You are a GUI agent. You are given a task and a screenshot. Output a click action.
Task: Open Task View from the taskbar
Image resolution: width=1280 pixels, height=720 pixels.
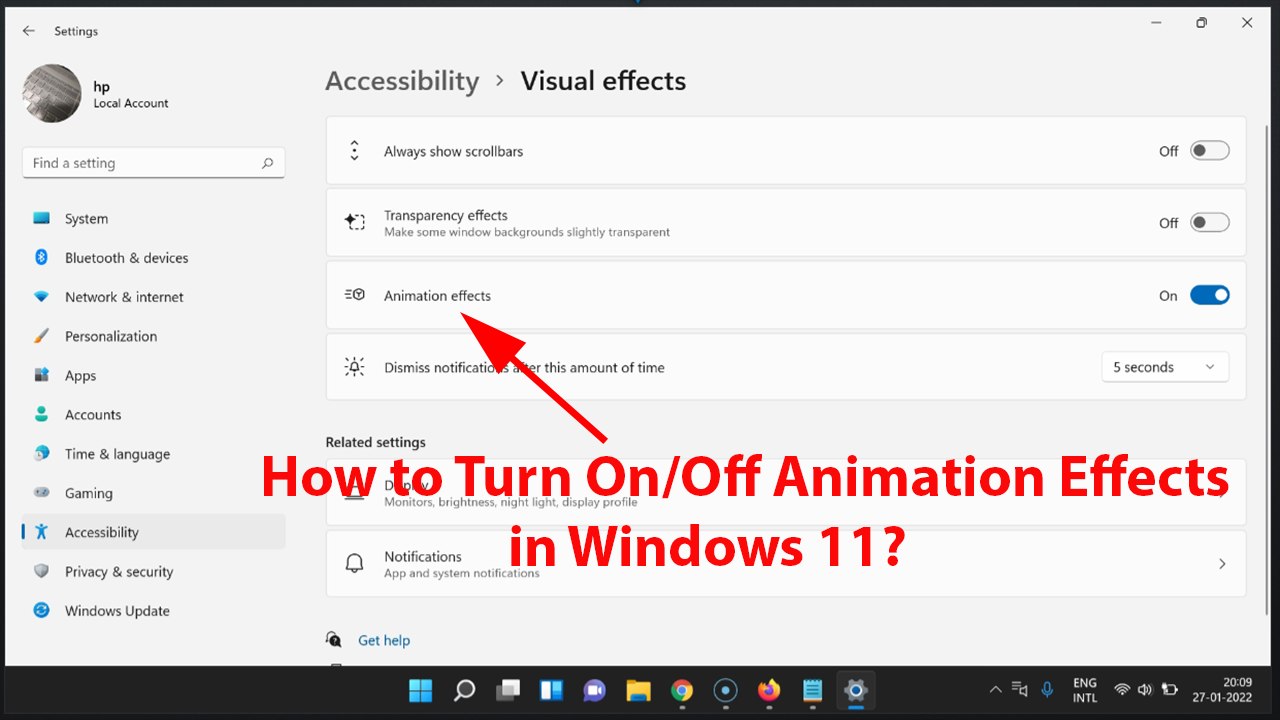click(x=509, y=690)
